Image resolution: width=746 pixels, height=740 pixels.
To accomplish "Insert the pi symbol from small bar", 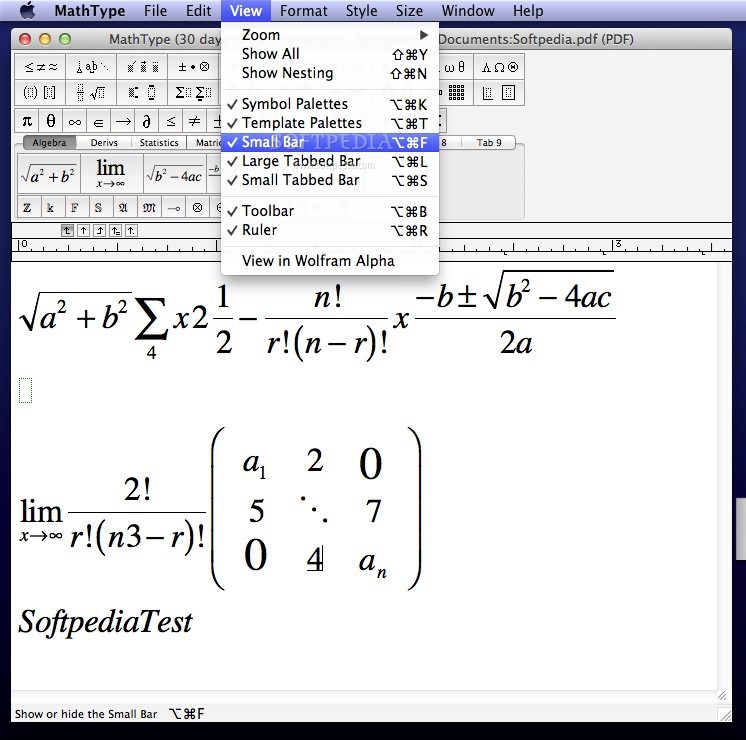I will point(27,121).
